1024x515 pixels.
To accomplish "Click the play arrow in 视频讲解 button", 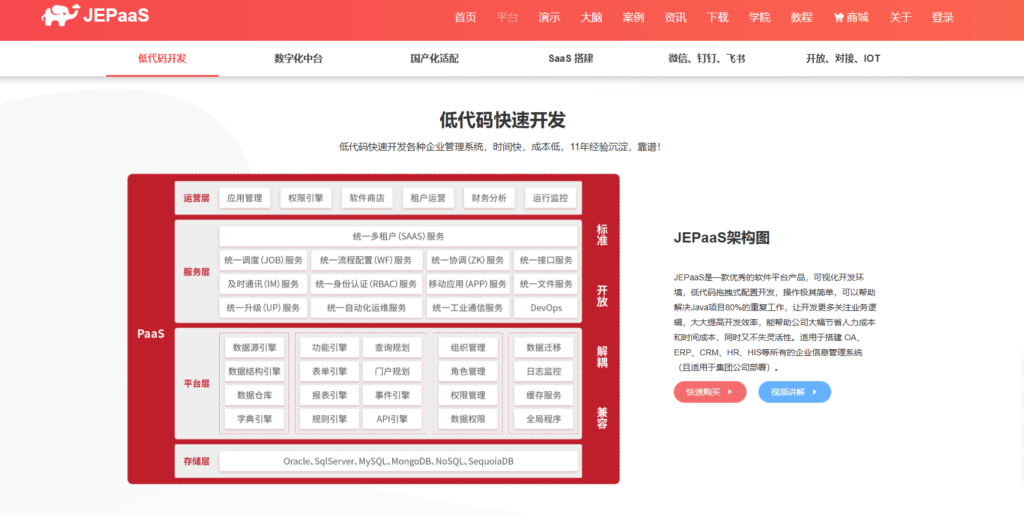I will point(814,392).
